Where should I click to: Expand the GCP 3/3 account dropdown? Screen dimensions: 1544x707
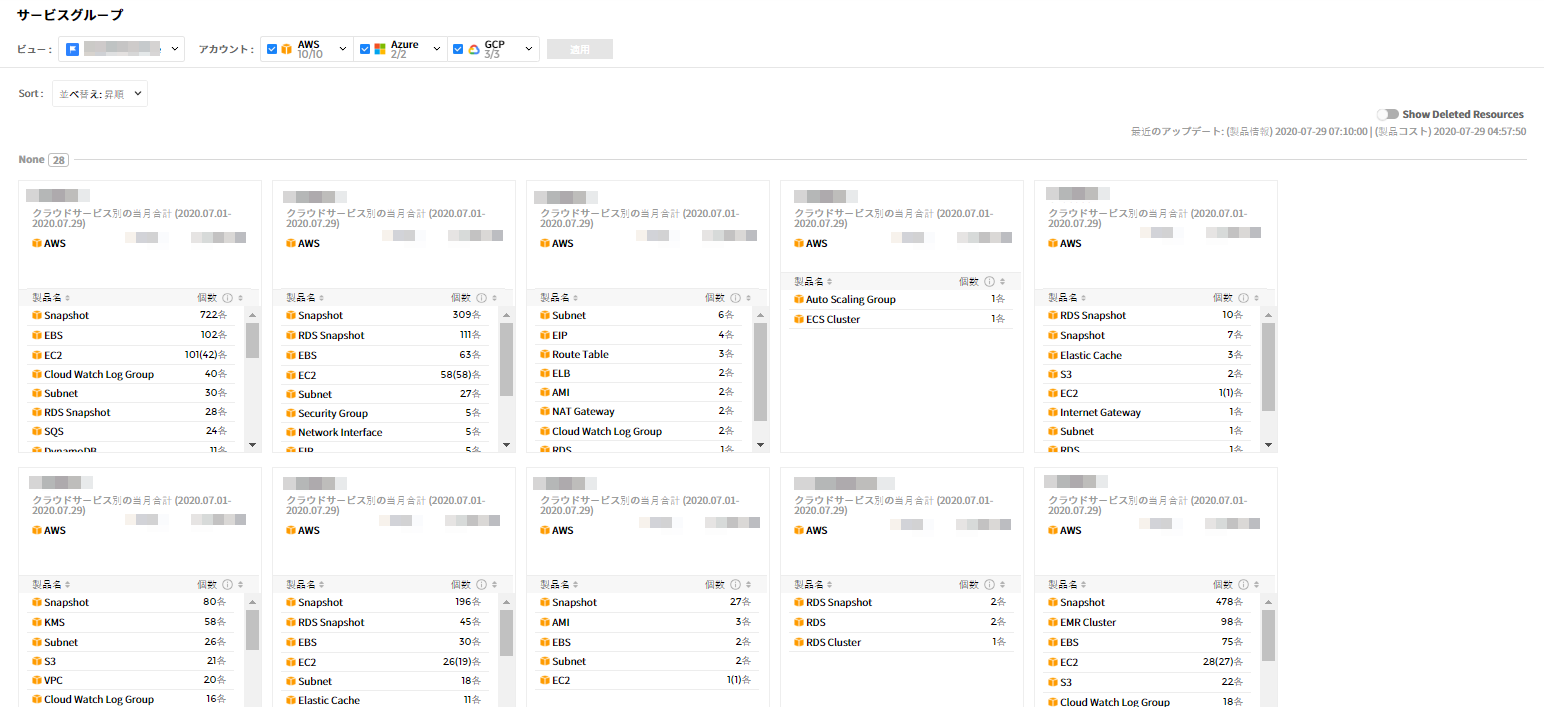[x=529, y=49]
